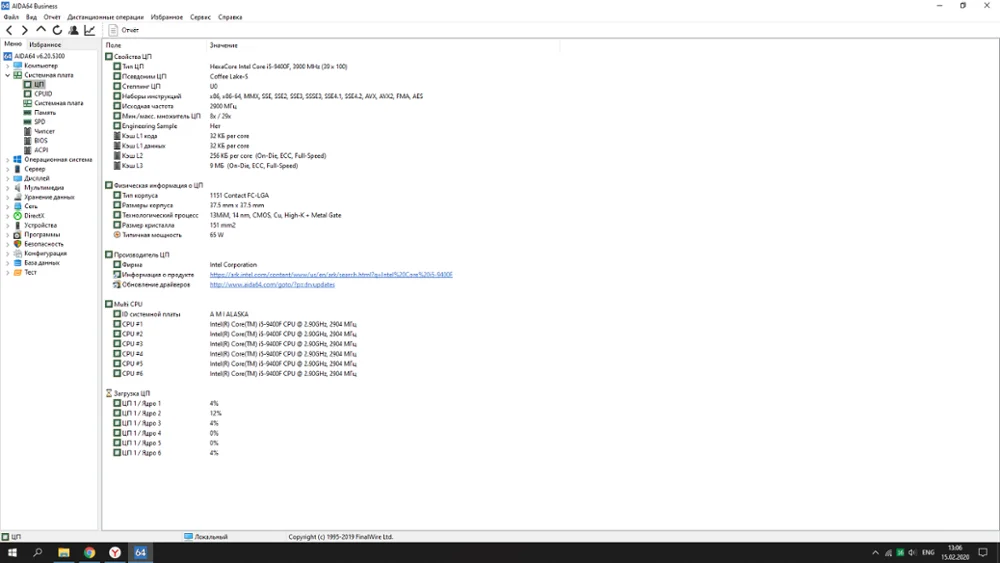Open the Избранное menu in the menu bar
1000x563 pixels.
tap(166, 17)
